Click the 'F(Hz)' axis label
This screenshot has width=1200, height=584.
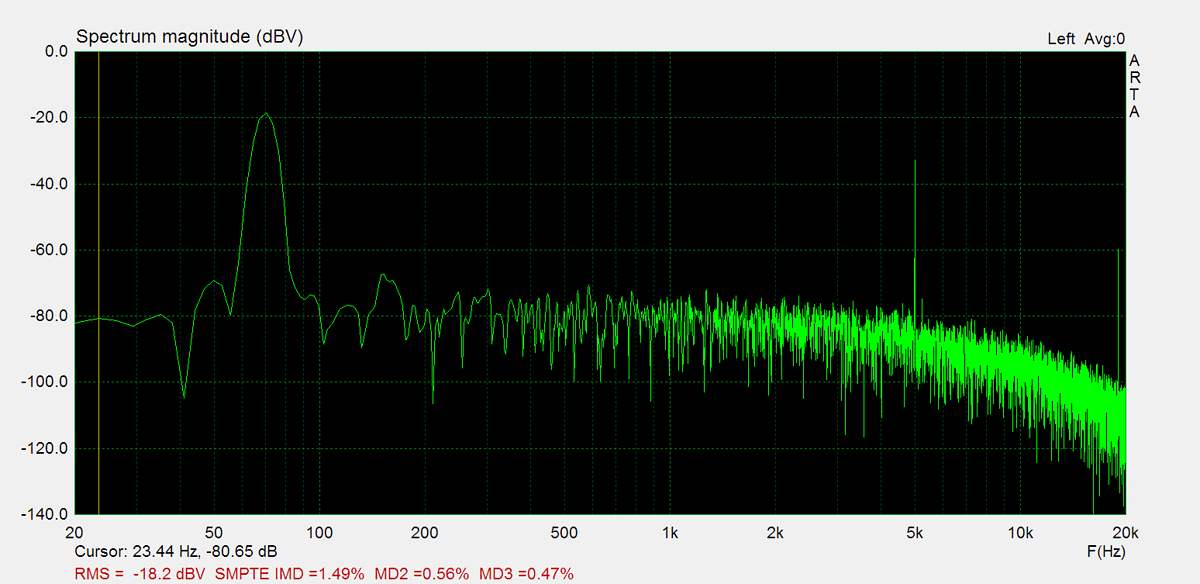[1105, 551]
